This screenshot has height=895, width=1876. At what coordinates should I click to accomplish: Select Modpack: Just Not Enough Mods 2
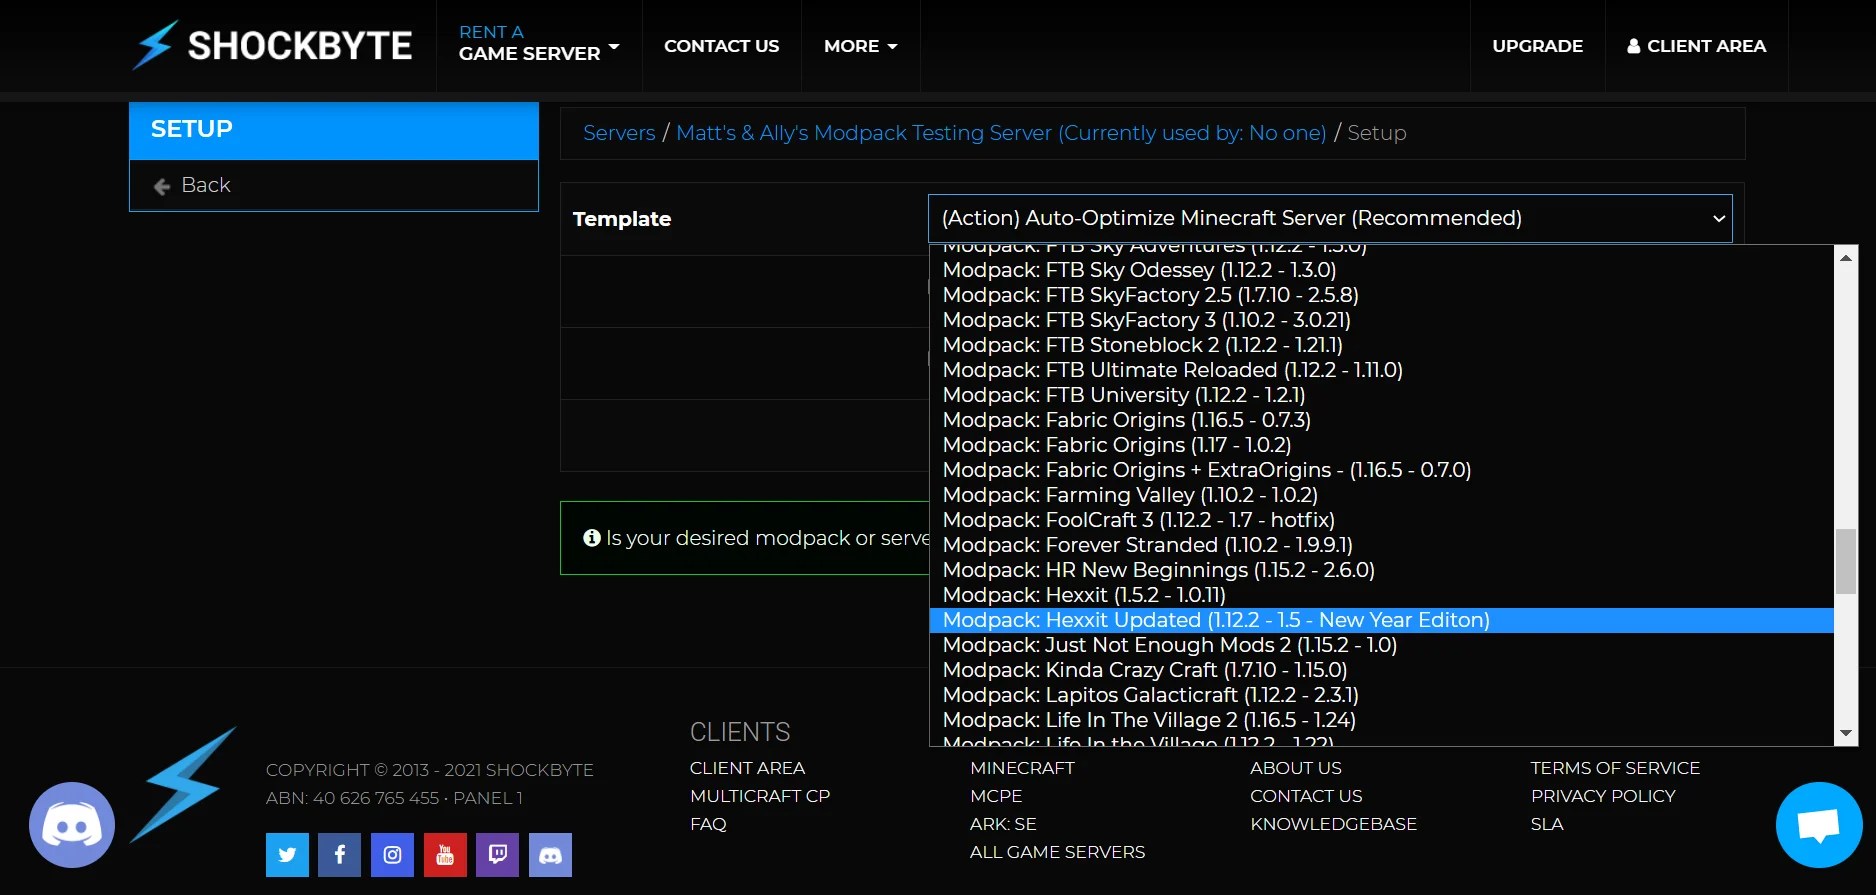pos(1382,645)
